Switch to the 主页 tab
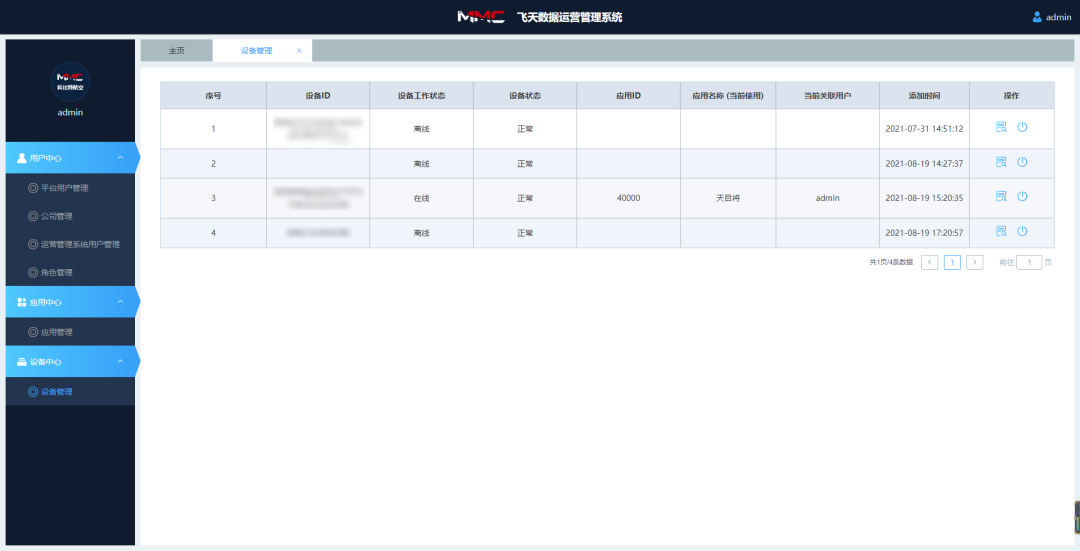This screenshot has height=551, width=1080. point(176,50)
